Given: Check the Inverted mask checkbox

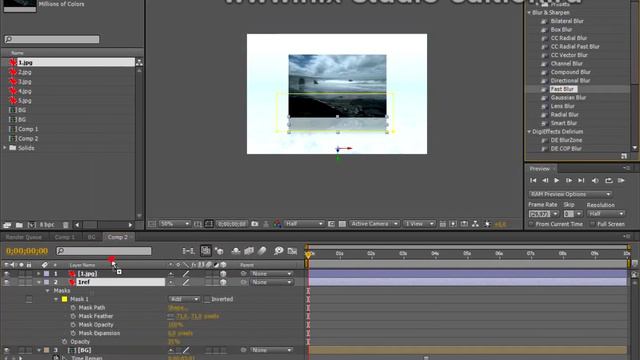Looking at the screenshot, I should tap(207, 300).
